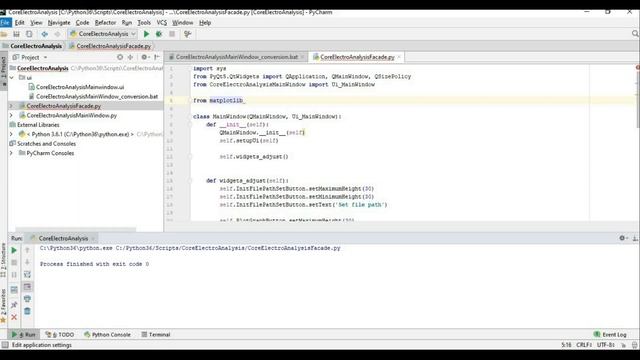
Task: Open the Terminal tool window
Action: tap(156, 335)
